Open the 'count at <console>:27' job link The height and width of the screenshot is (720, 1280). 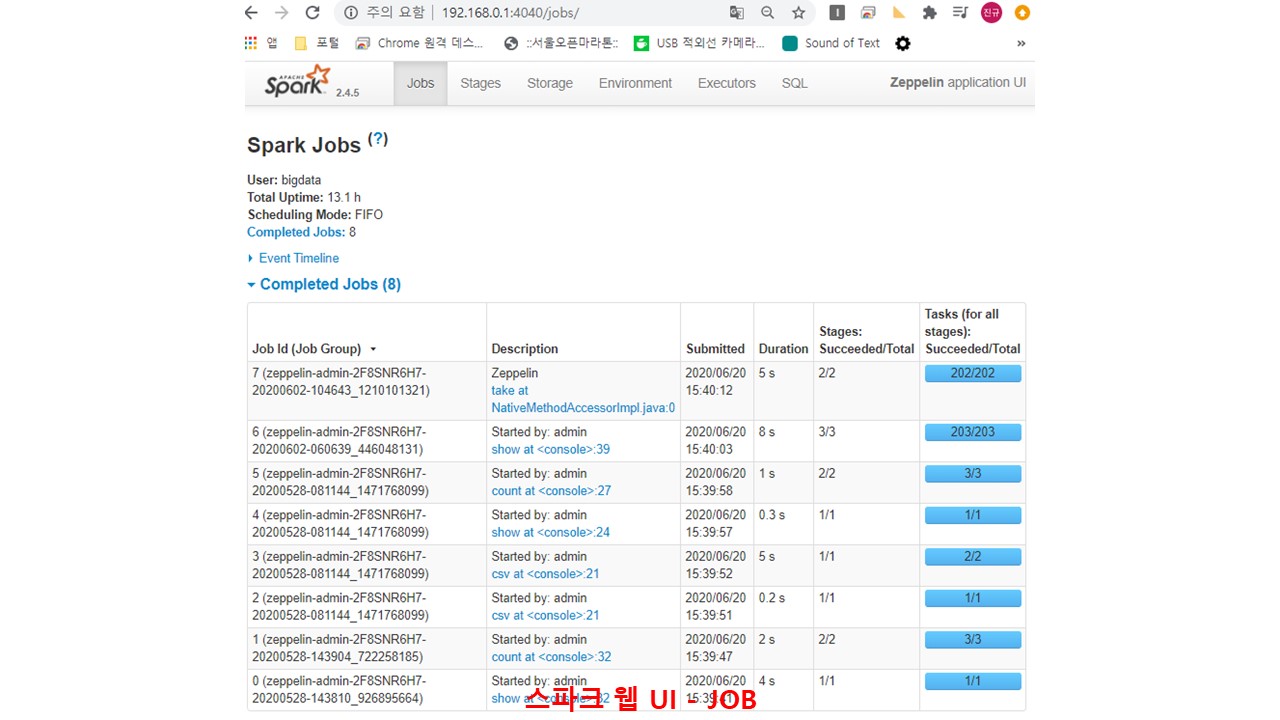coord(551,491)
